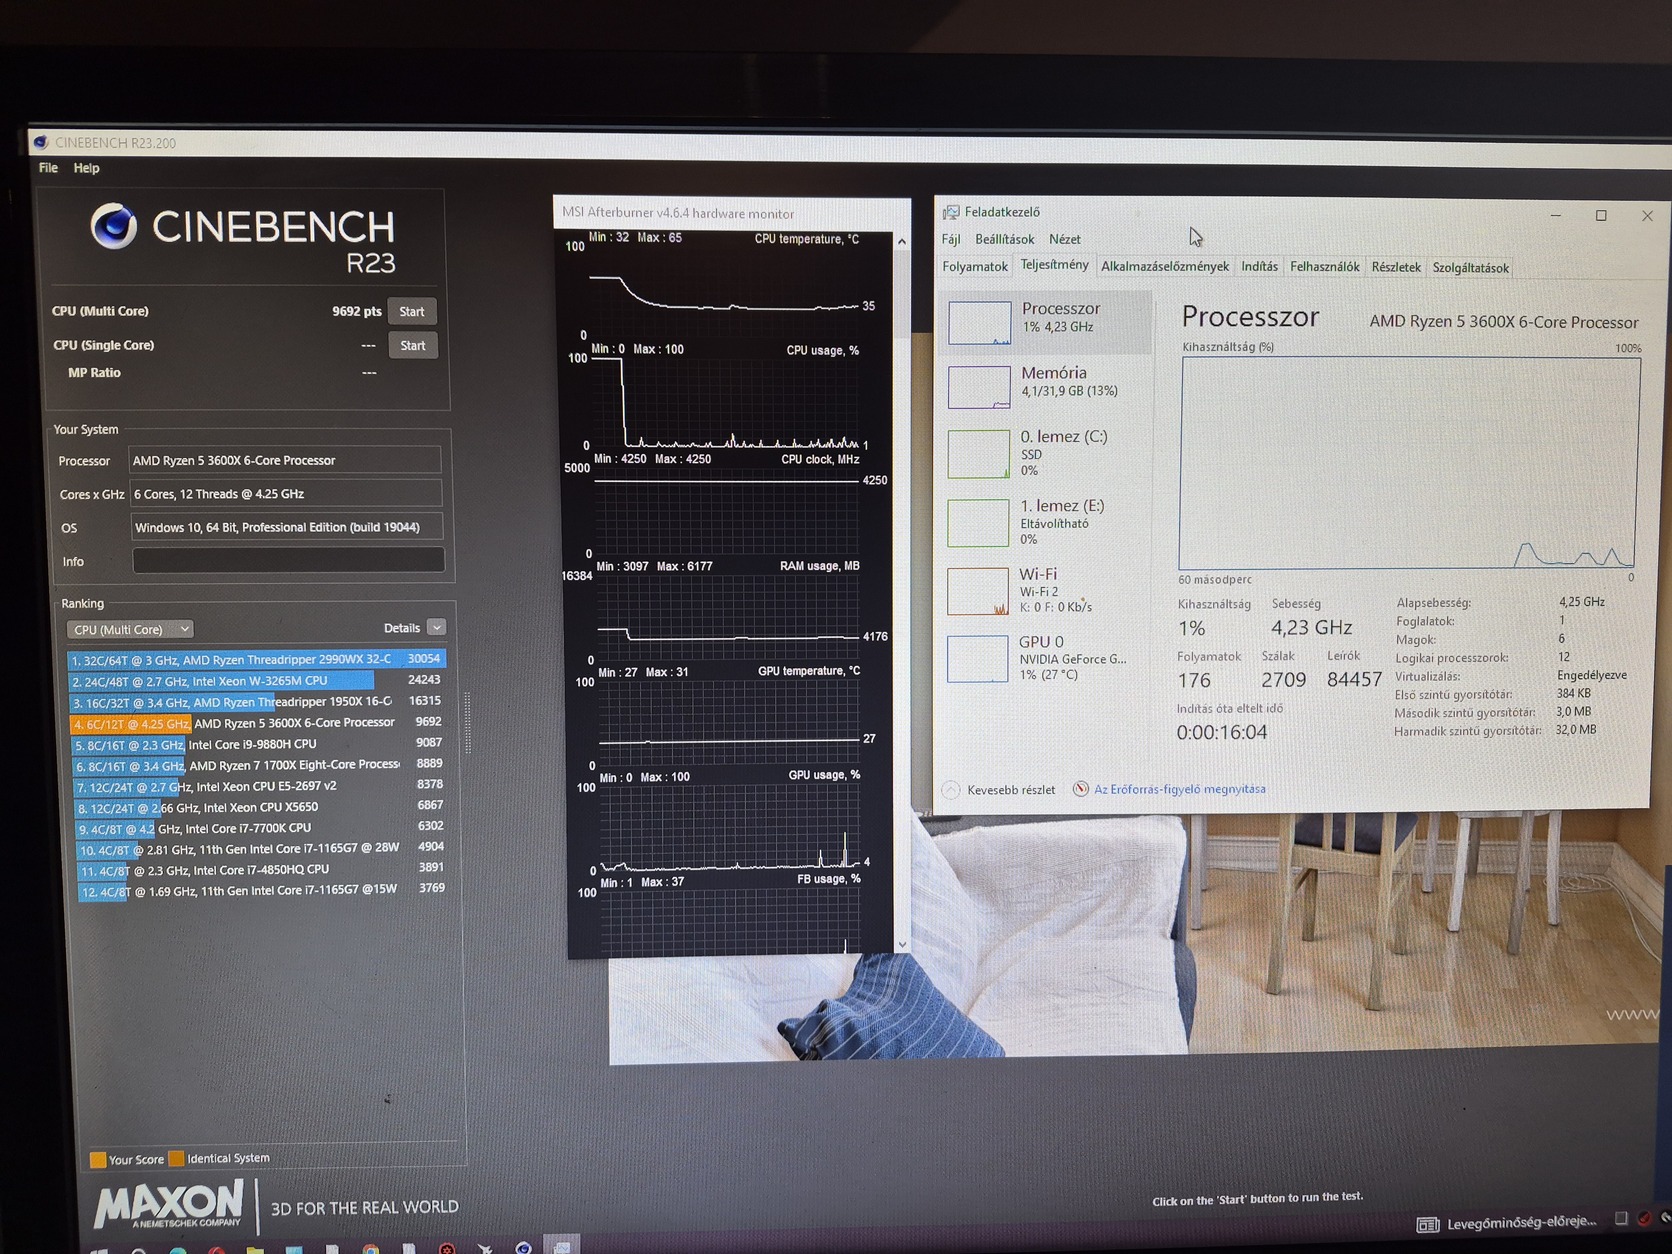Open the Nézet menu in Feladatkezelő
Screen dimensions: 1672x1254
[x=1064, y=239]
